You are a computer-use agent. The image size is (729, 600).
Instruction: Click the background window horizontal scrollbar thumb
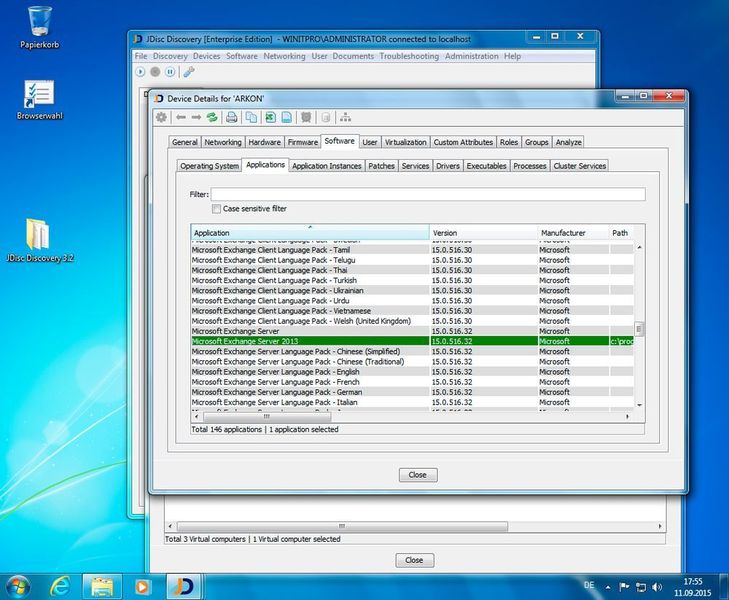coord(342,526)
